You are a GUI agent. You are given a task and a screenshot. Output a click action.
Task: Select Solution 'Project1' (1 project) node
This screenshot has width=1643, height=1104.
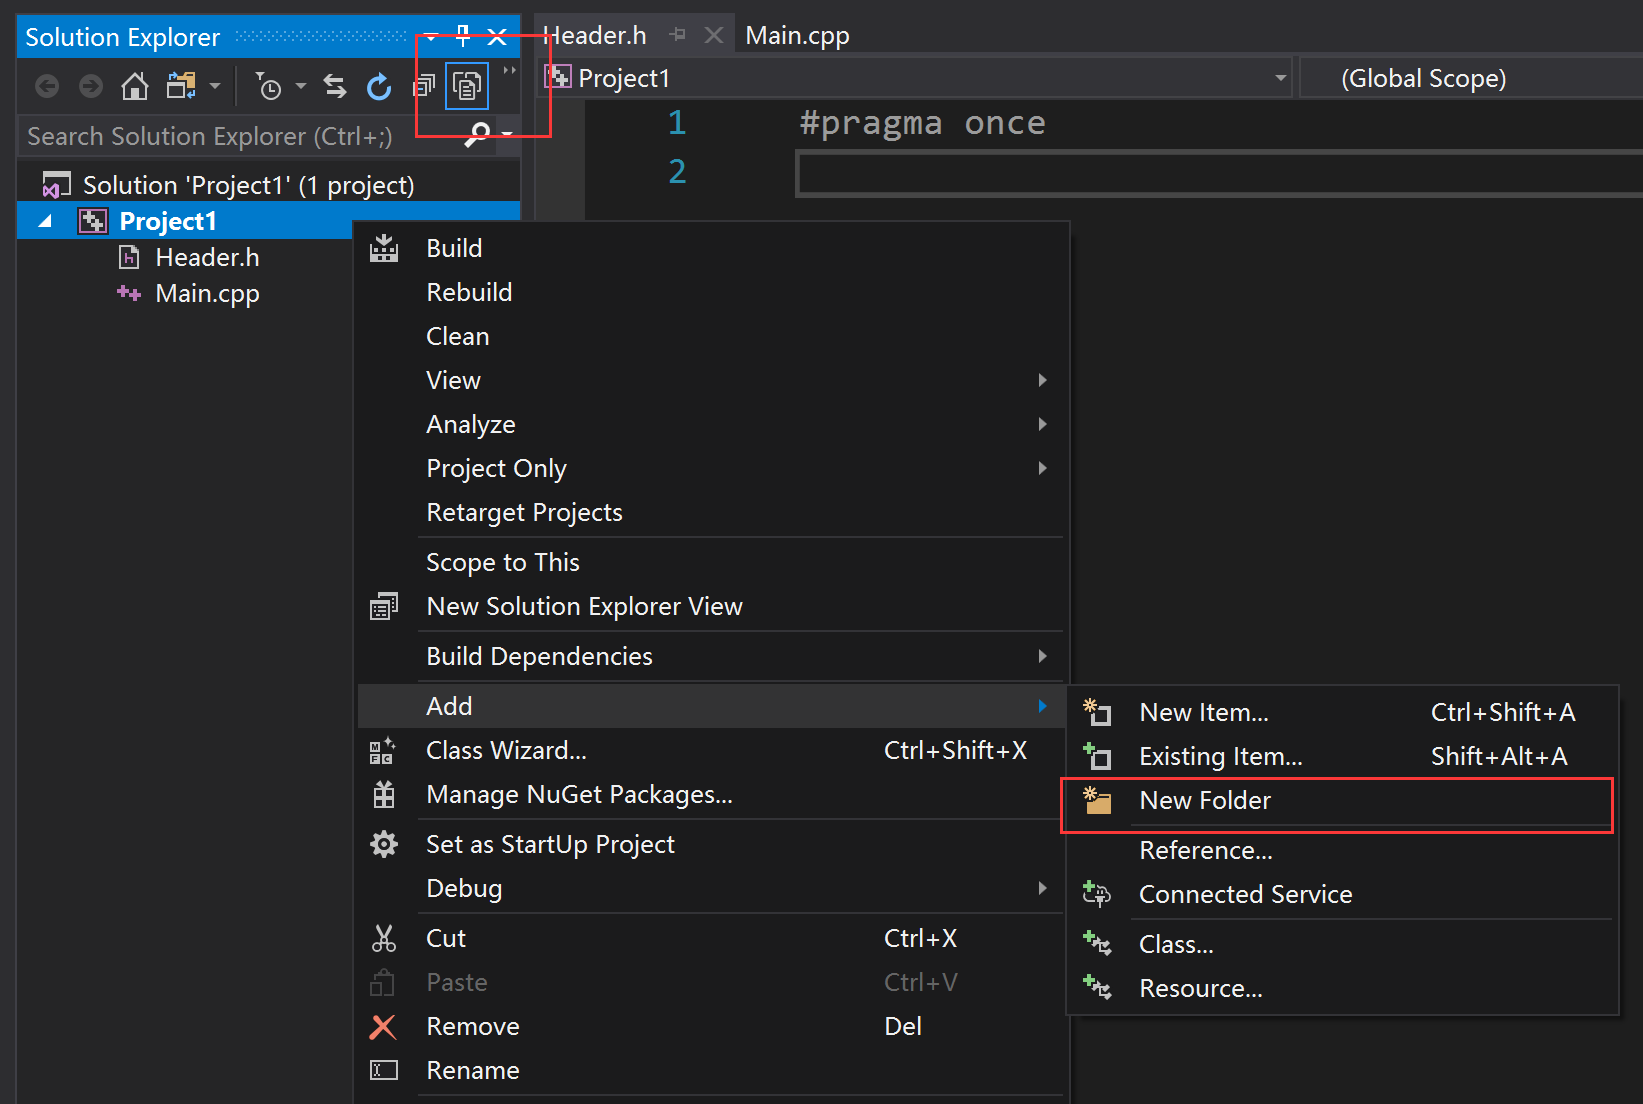pyautogui.click(x=248, y=185)
